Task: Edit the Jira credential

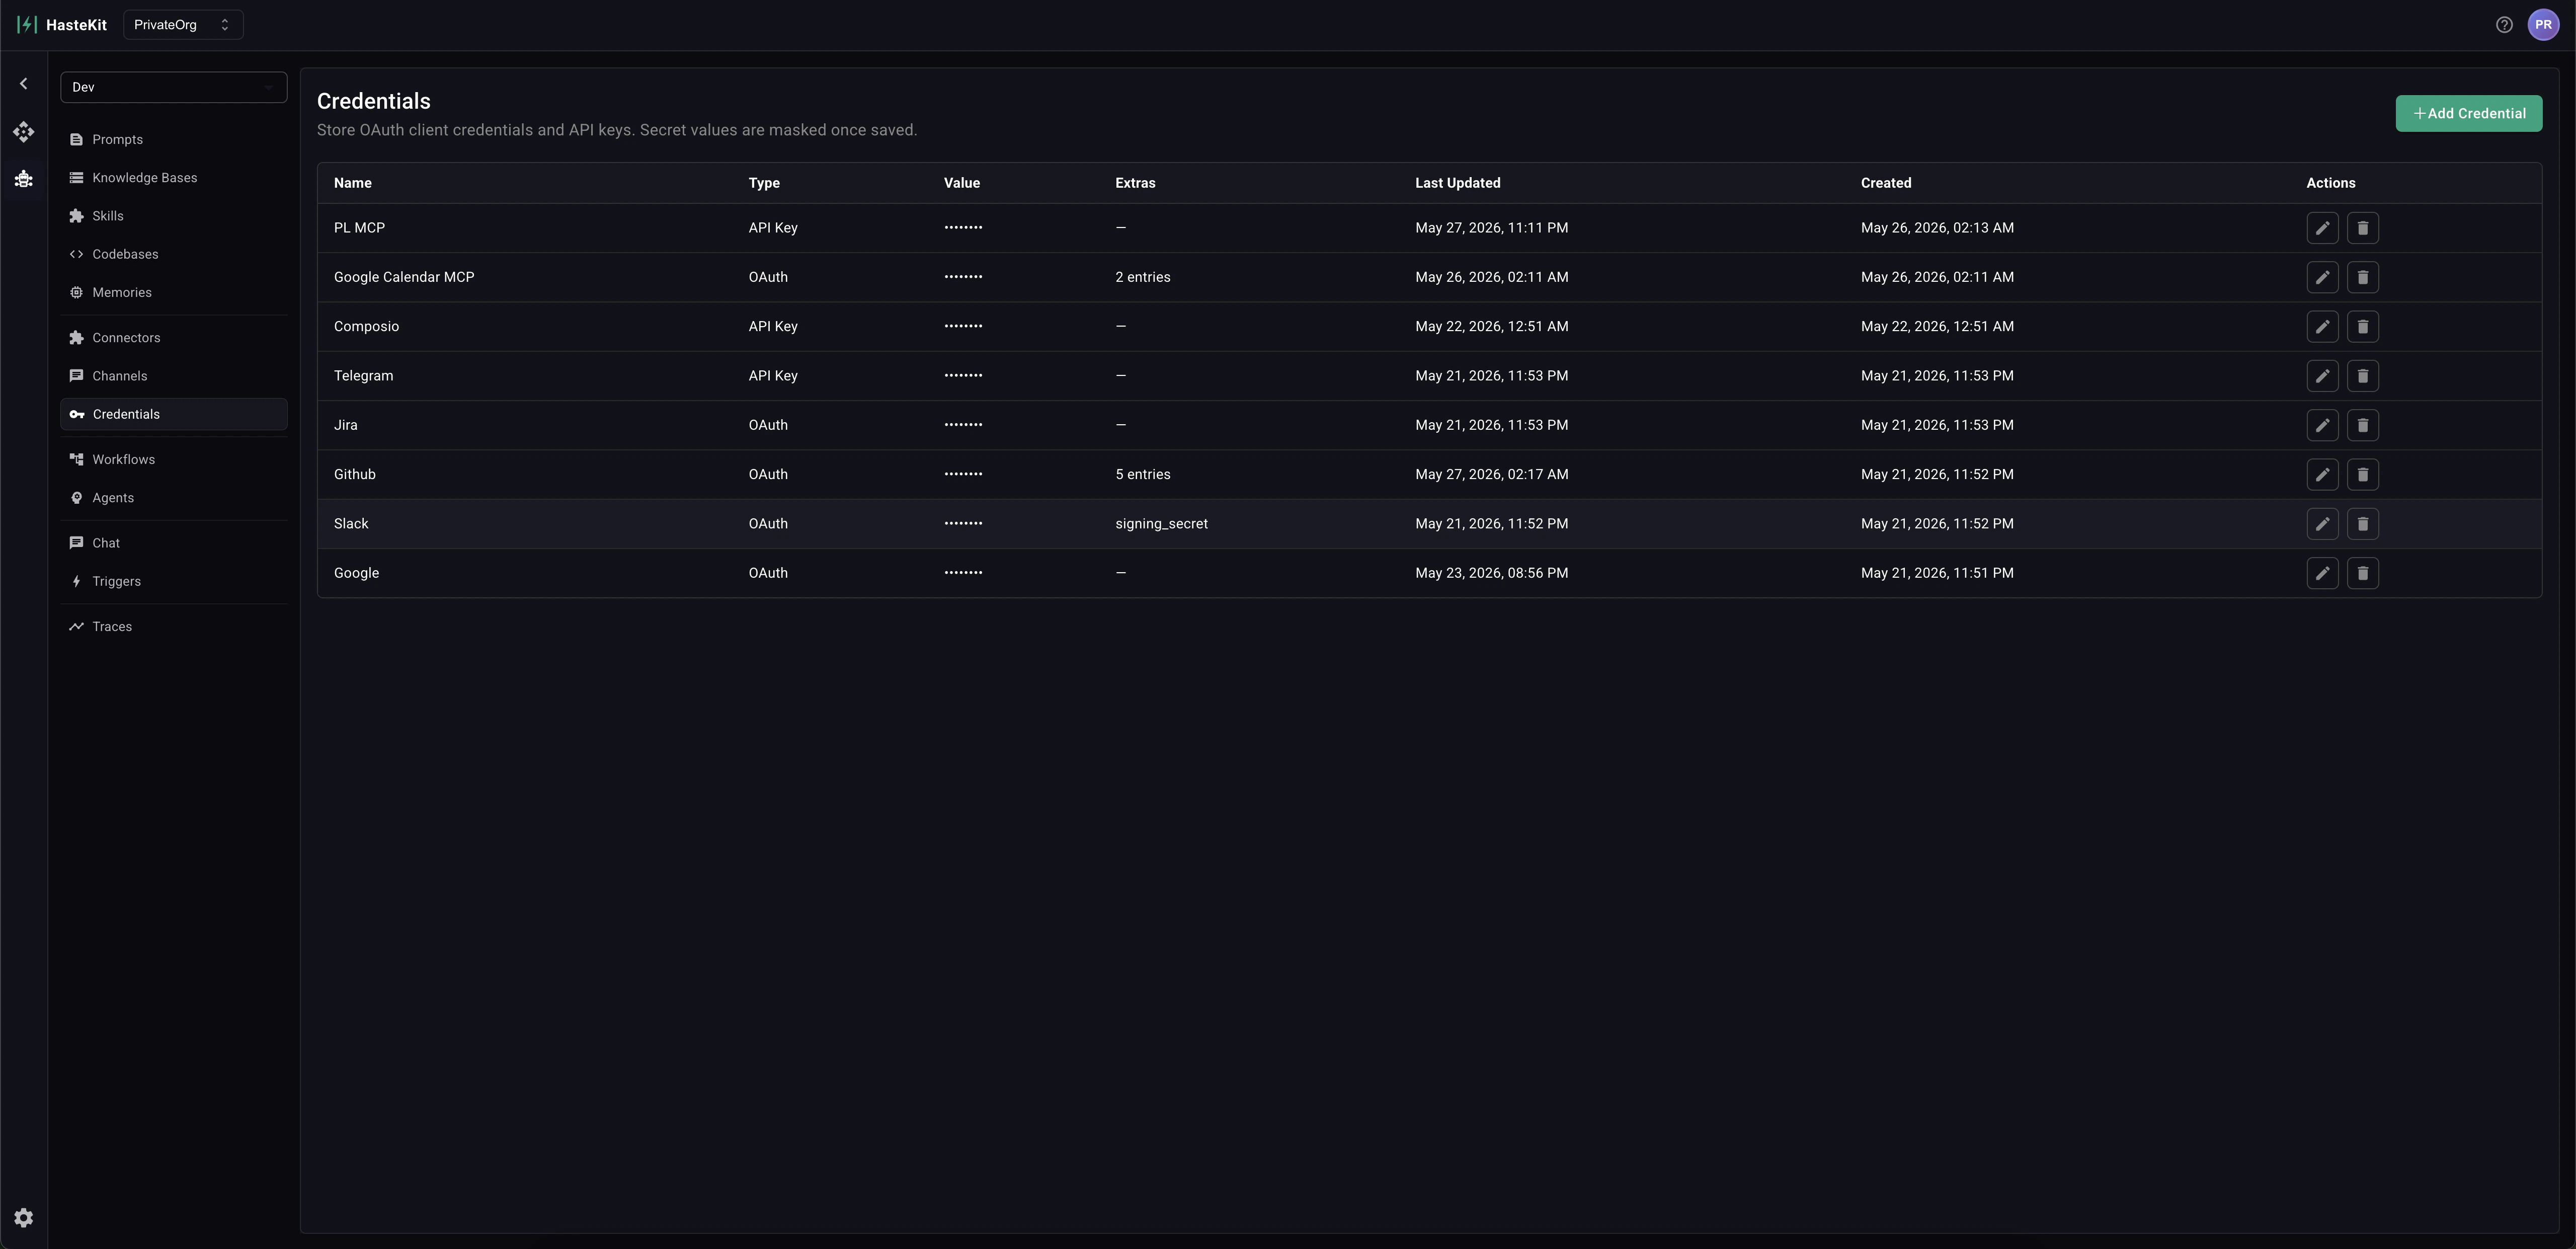Action: pos(2322,425)
